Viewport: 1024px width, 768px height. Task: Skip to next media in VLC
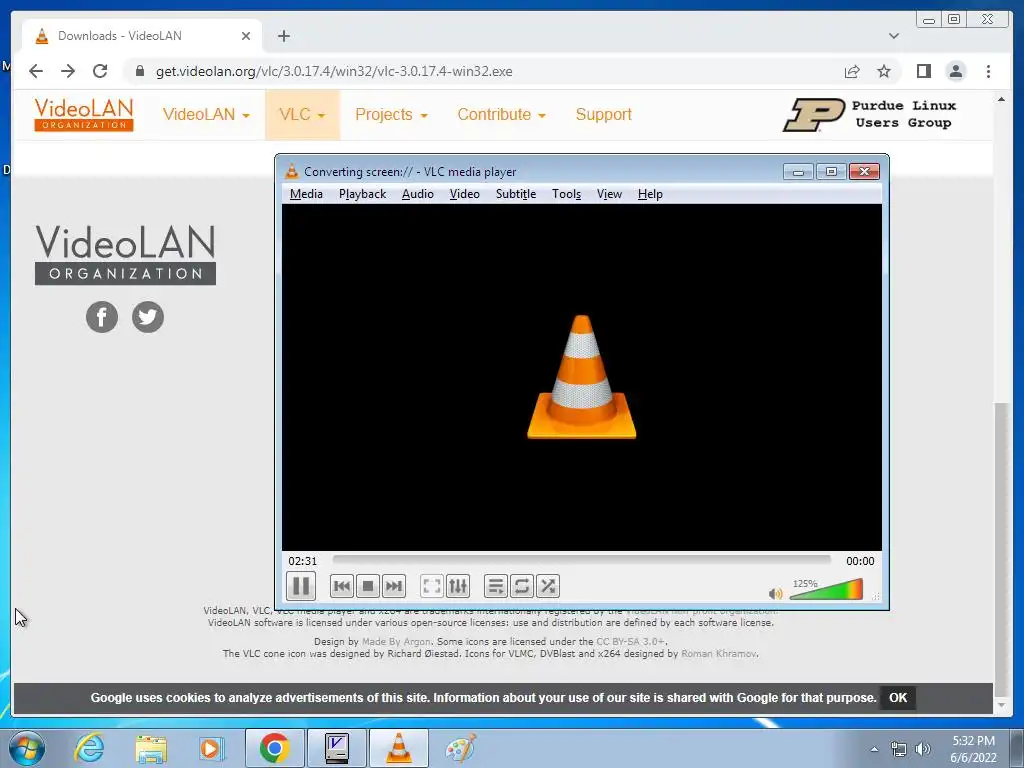pyautogui.click(x=393, y=586)
